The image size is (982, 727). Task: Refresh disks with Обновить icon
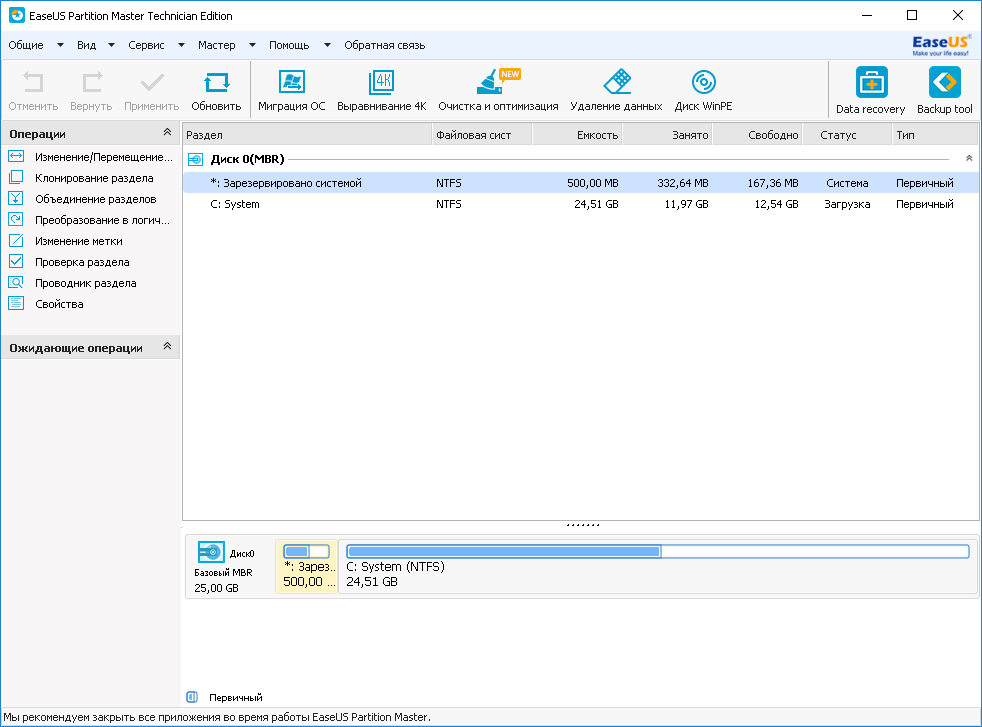216,83
